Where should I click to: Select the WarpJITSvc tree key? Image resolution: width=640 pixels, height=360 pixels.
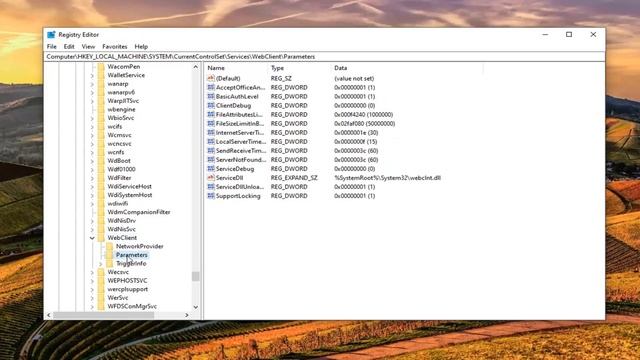tap(123, 101)
